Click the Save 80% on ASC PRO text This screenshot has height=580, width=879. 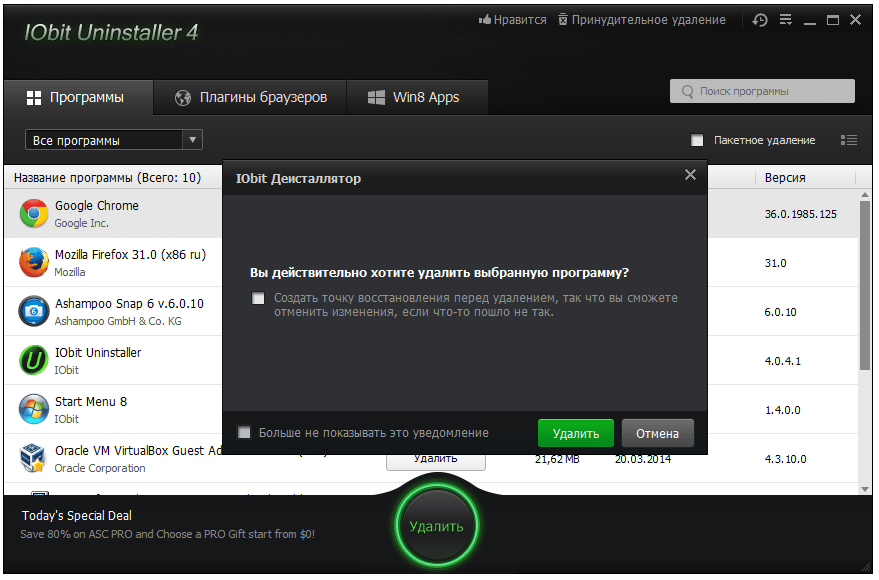(167, 534)
